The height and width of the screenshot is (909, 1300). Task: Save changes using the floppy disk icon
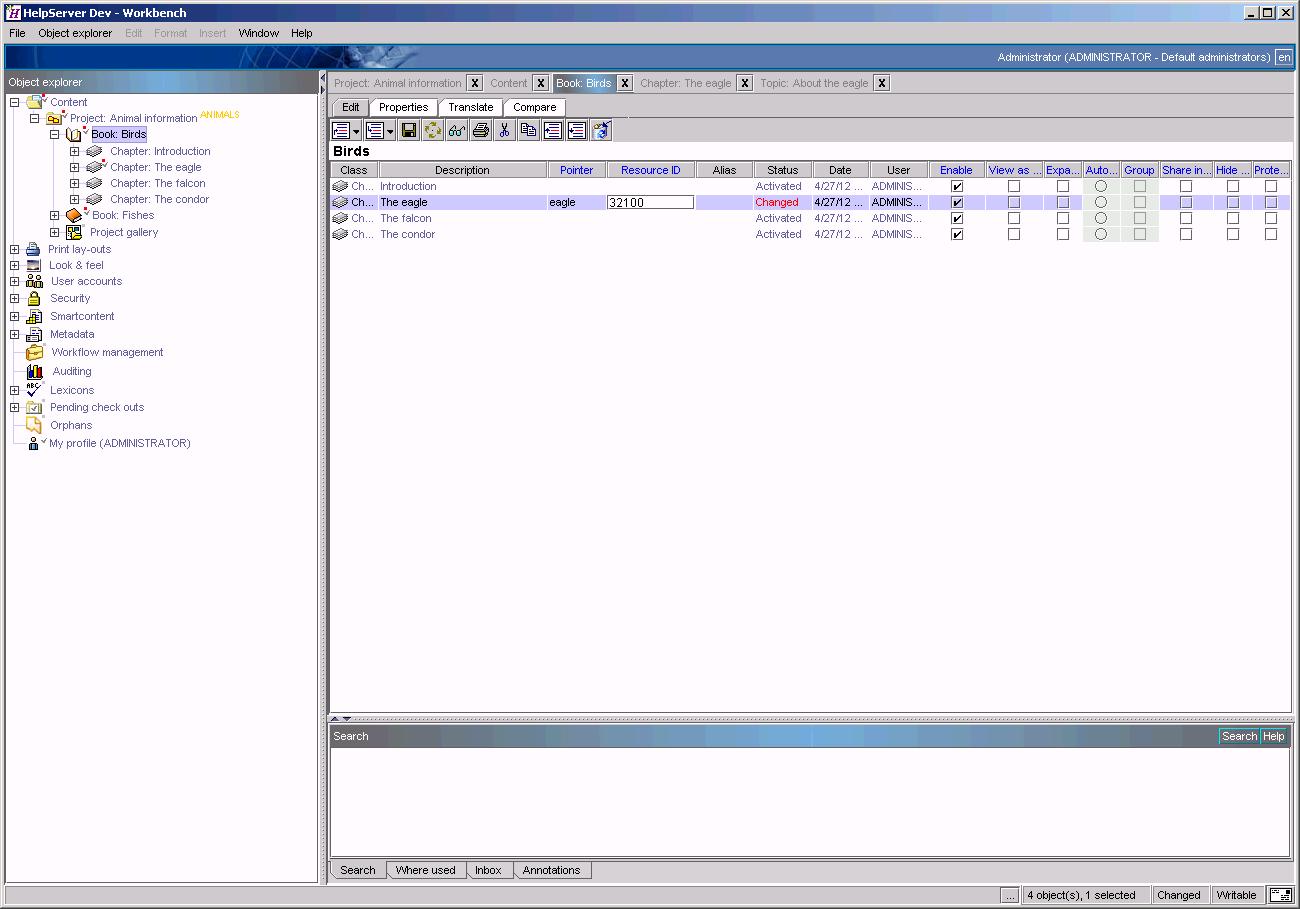click(409, 130)
